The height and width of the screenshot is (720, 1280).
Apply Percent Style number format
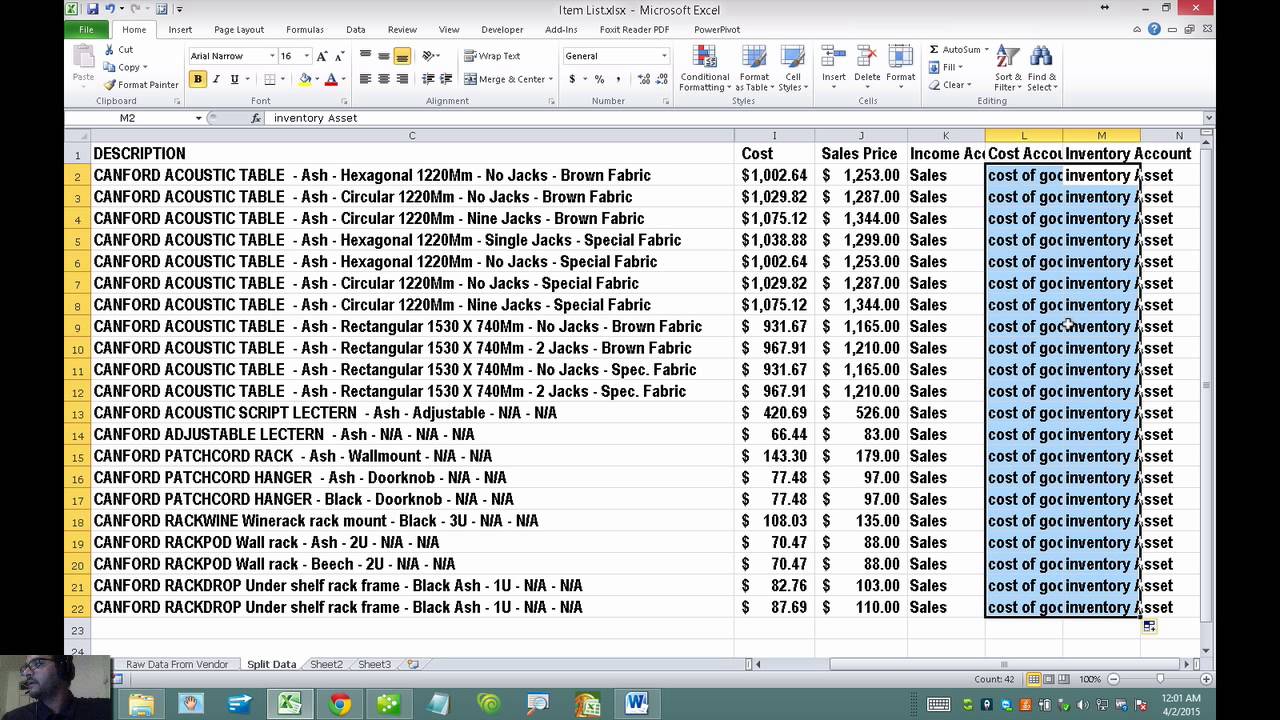(x=599, y=79)
